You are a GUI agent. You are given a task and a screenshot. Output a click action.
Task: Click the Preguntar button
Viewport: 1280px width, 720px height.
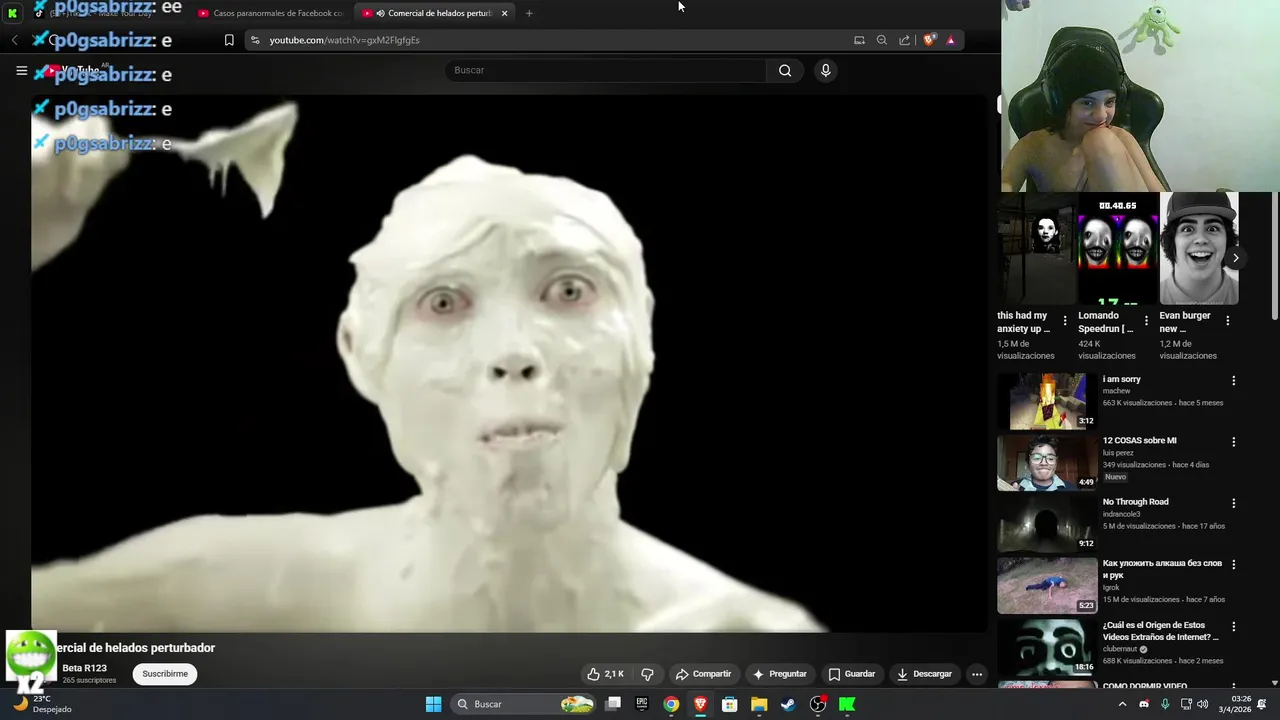click(780, 674)
